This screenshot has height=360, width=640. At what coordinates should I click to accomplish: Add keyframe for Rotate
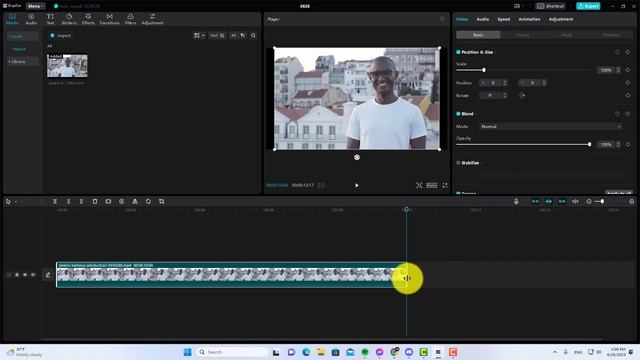(628, 96)
